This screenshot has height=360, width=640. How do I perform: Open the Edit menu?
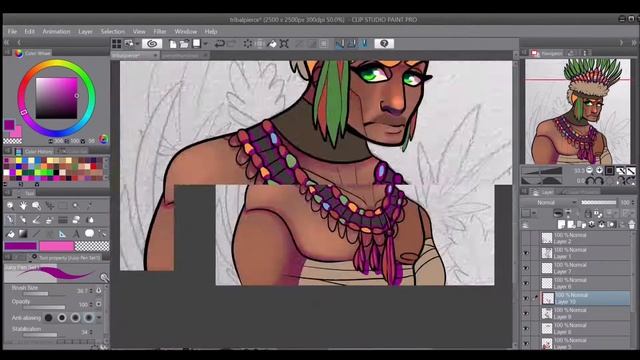tap(29, 31)
